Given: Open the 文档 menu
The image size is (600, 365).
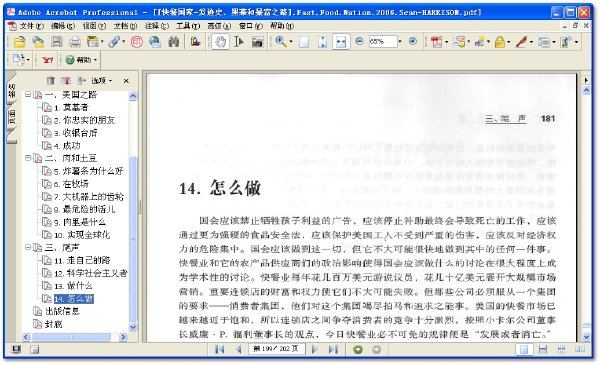Looking at the screenshot, I should click(x=125, y=26).
